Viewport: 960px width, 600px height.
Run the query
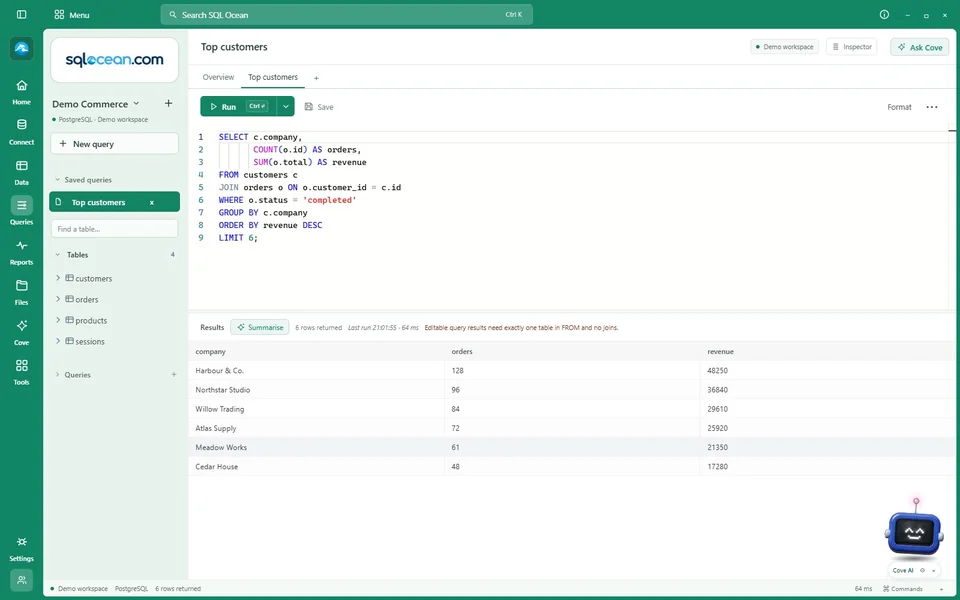coord(239,107)
